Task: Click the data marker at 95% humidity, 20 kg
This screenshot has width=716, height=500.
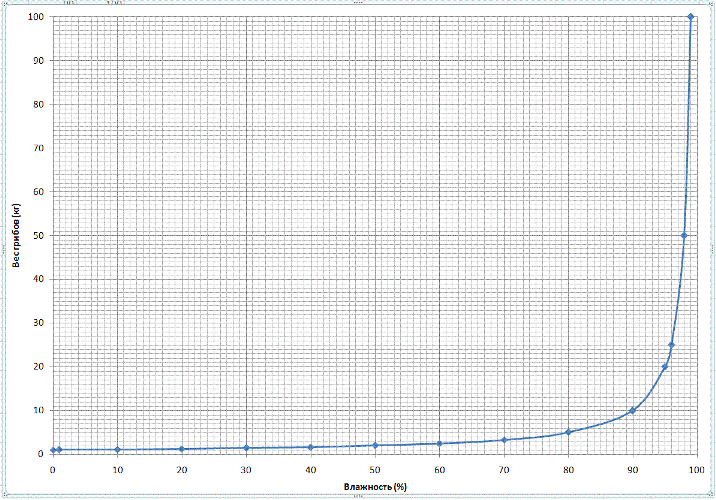Action: click(665, 367)
